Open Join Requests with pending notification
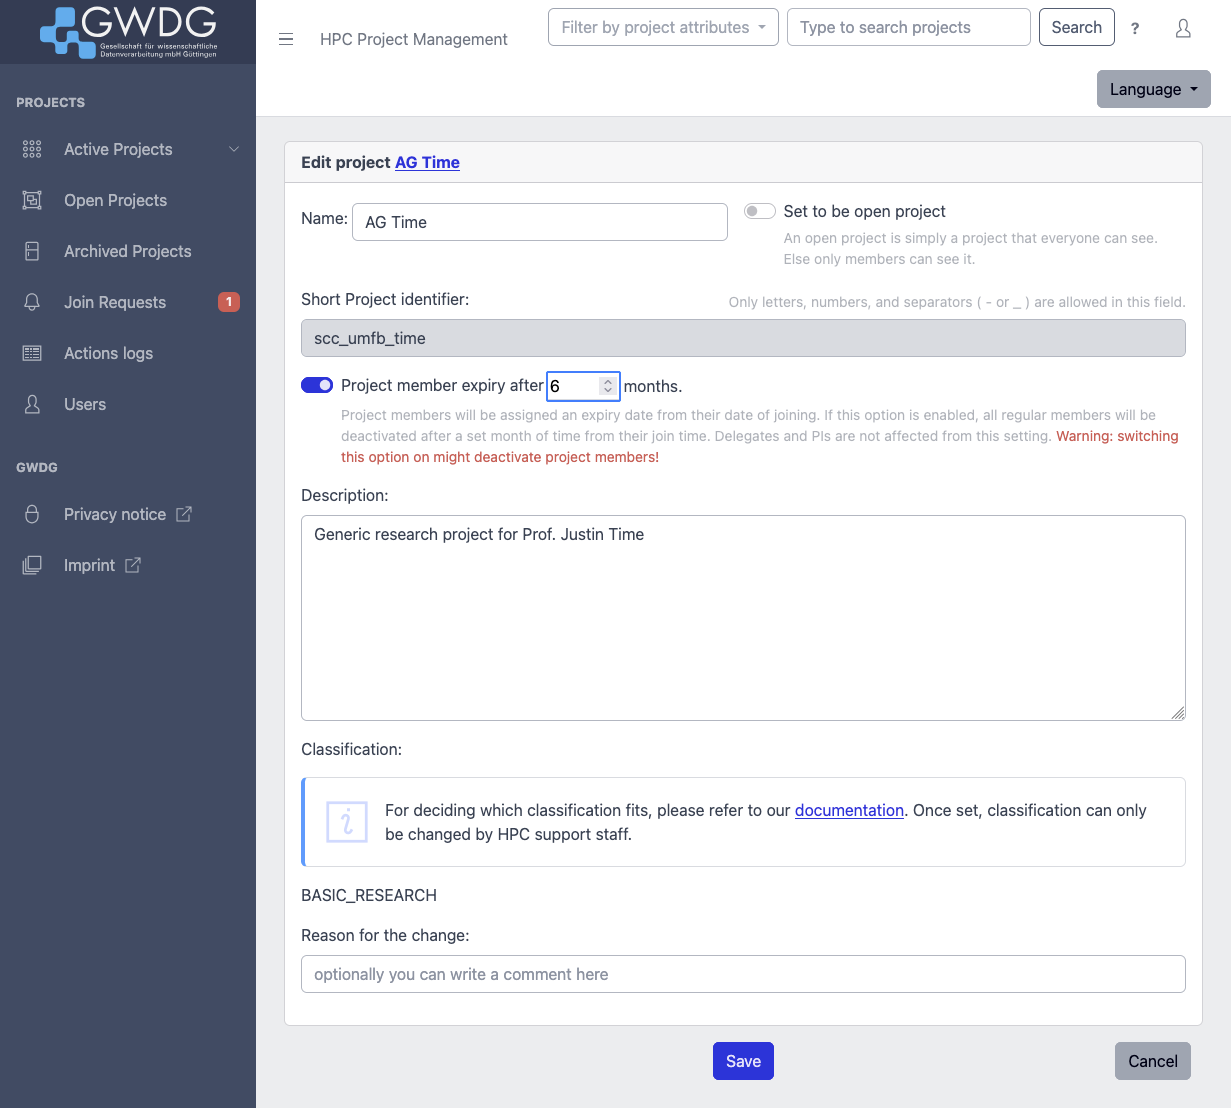Image resolution: width=1231 pixels, height=1108 pixels. 115,302
